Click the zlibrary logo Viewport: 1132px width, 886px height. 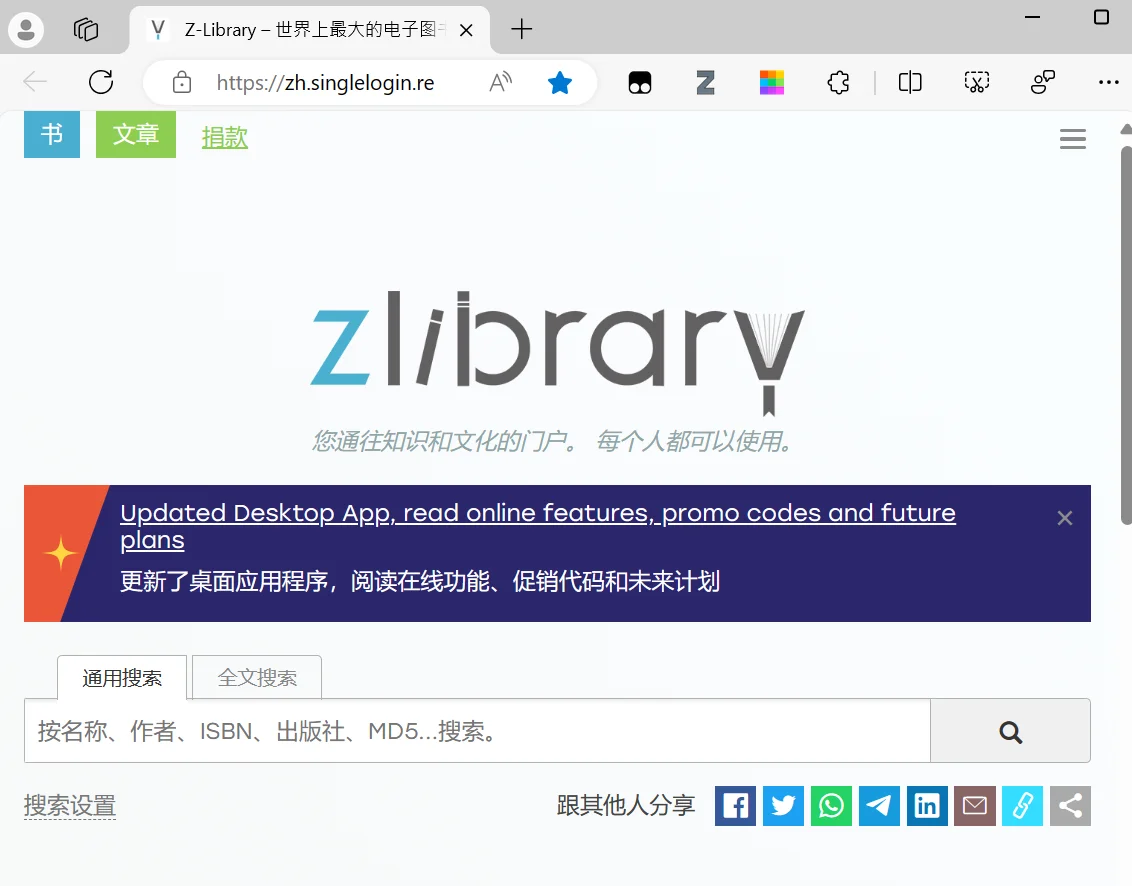(557, 352)
